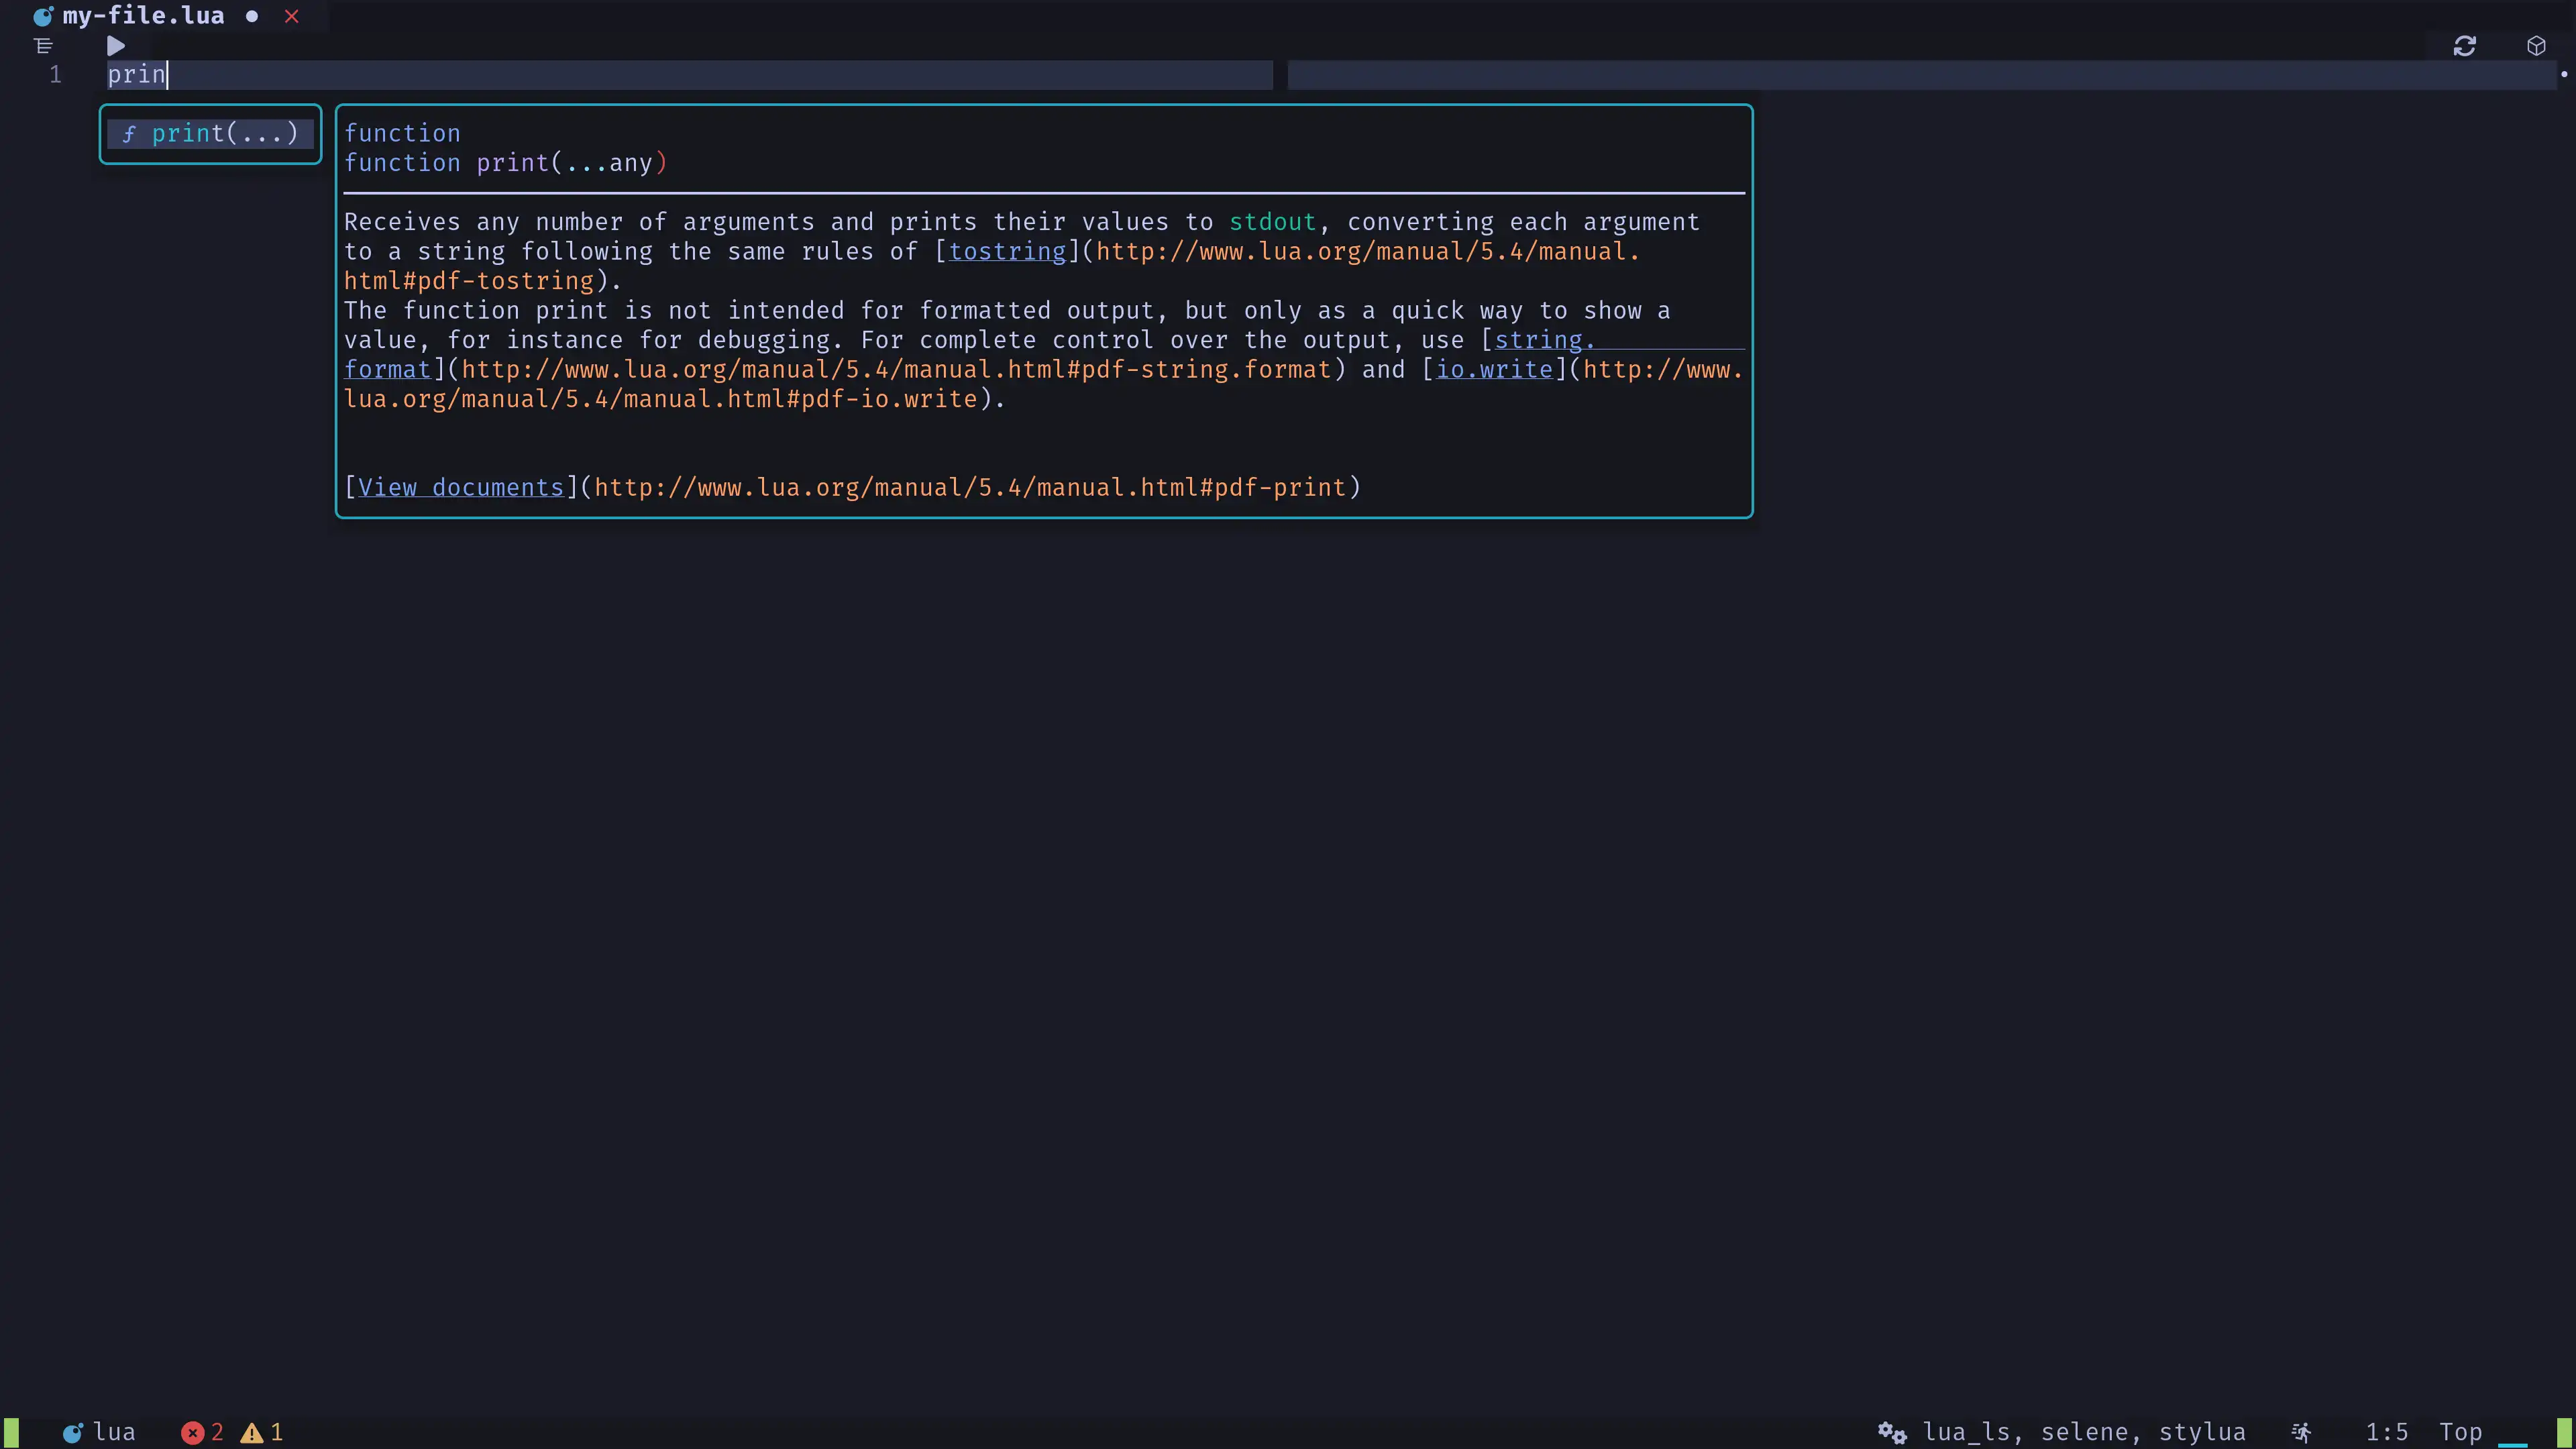Screen dimensions: 2576x1449
Task: Show warnings via yellow warning icon
Action: point(251,1433)
